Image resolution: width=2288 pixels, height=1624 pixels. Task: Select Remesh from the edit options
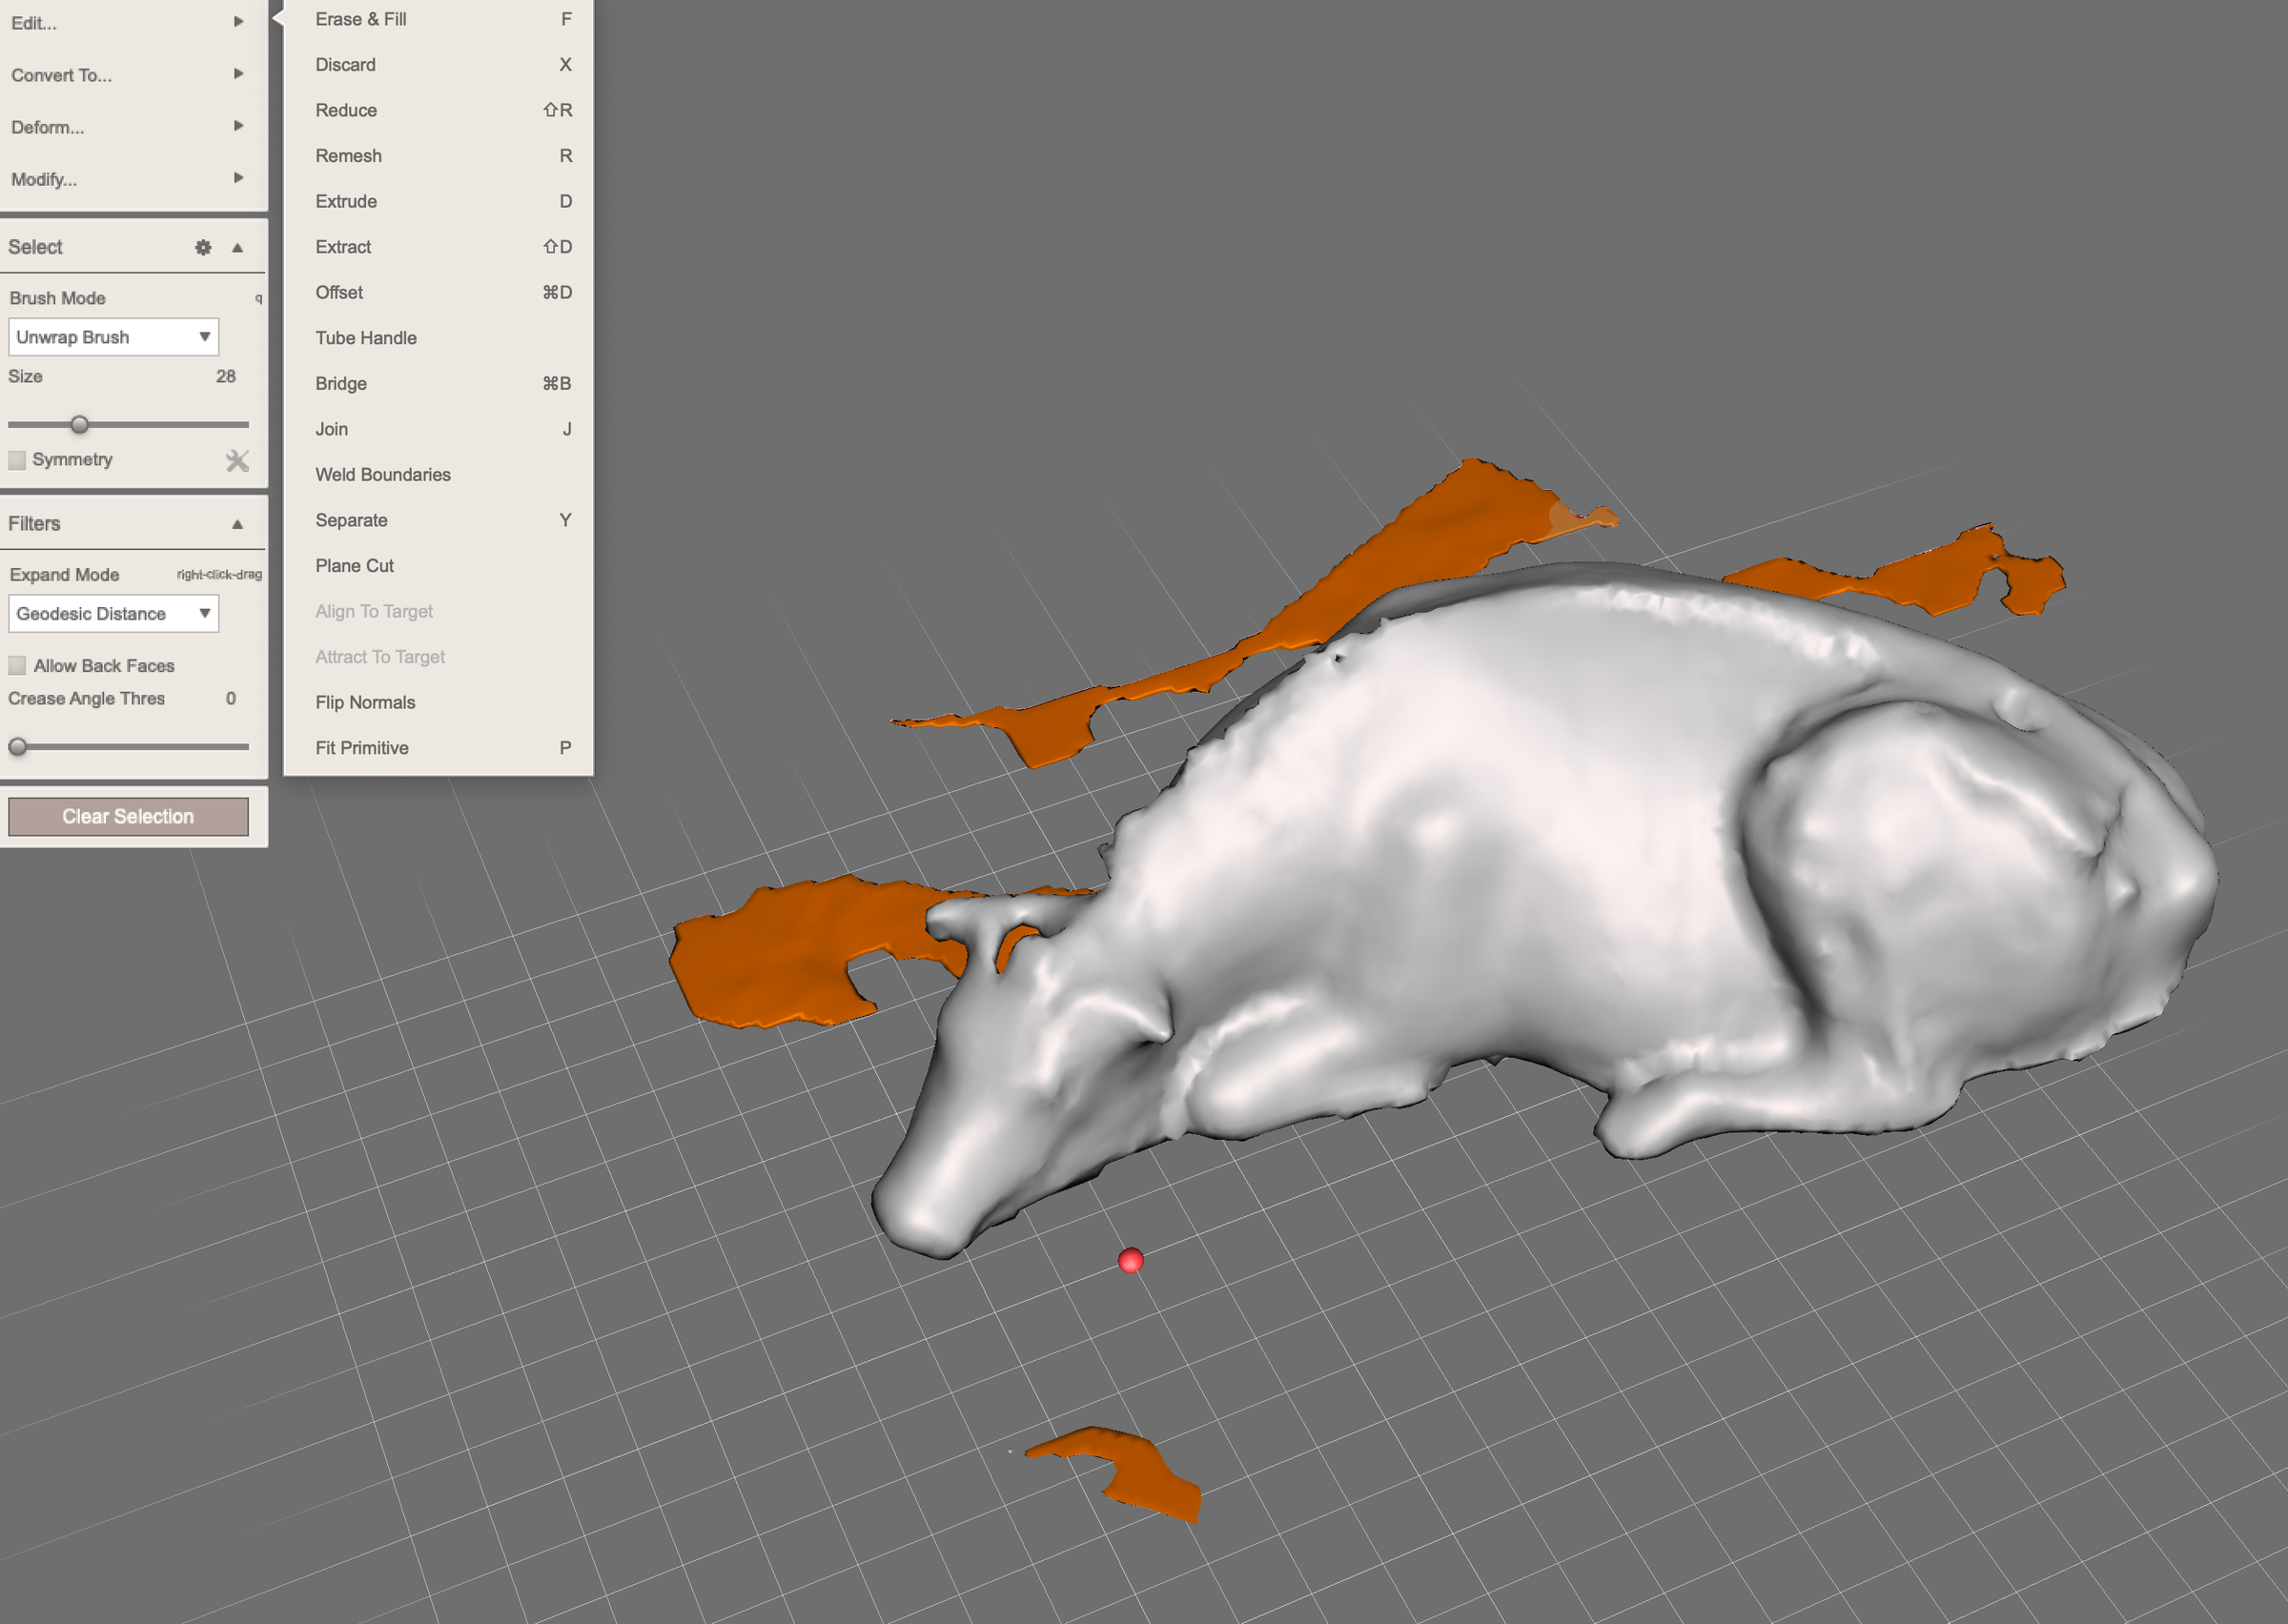pos(348,156)
